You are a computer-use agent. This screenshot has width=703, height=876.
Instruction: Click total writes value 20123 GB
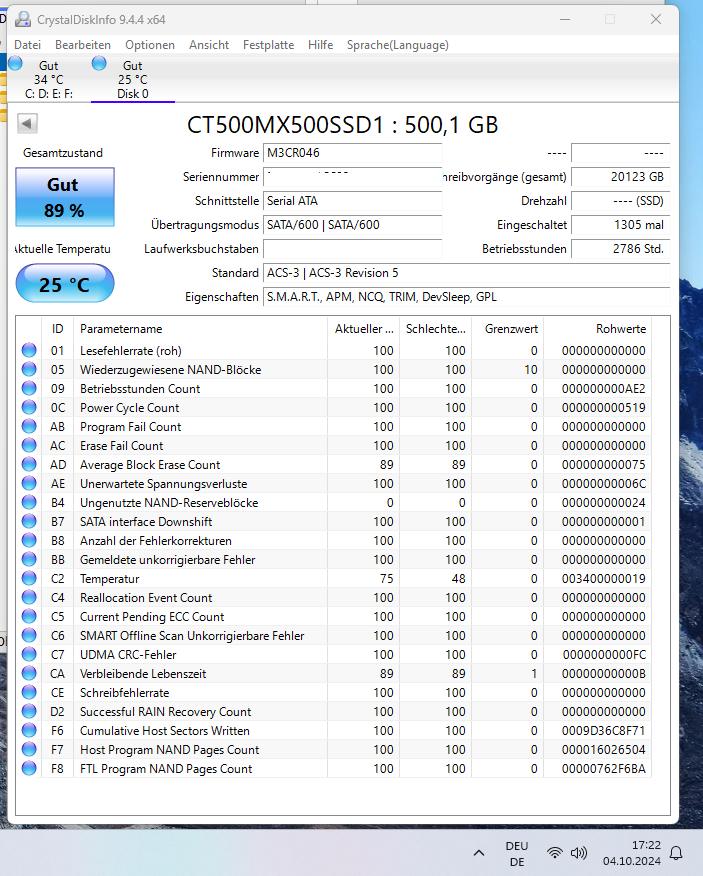(x=621, y=177)
